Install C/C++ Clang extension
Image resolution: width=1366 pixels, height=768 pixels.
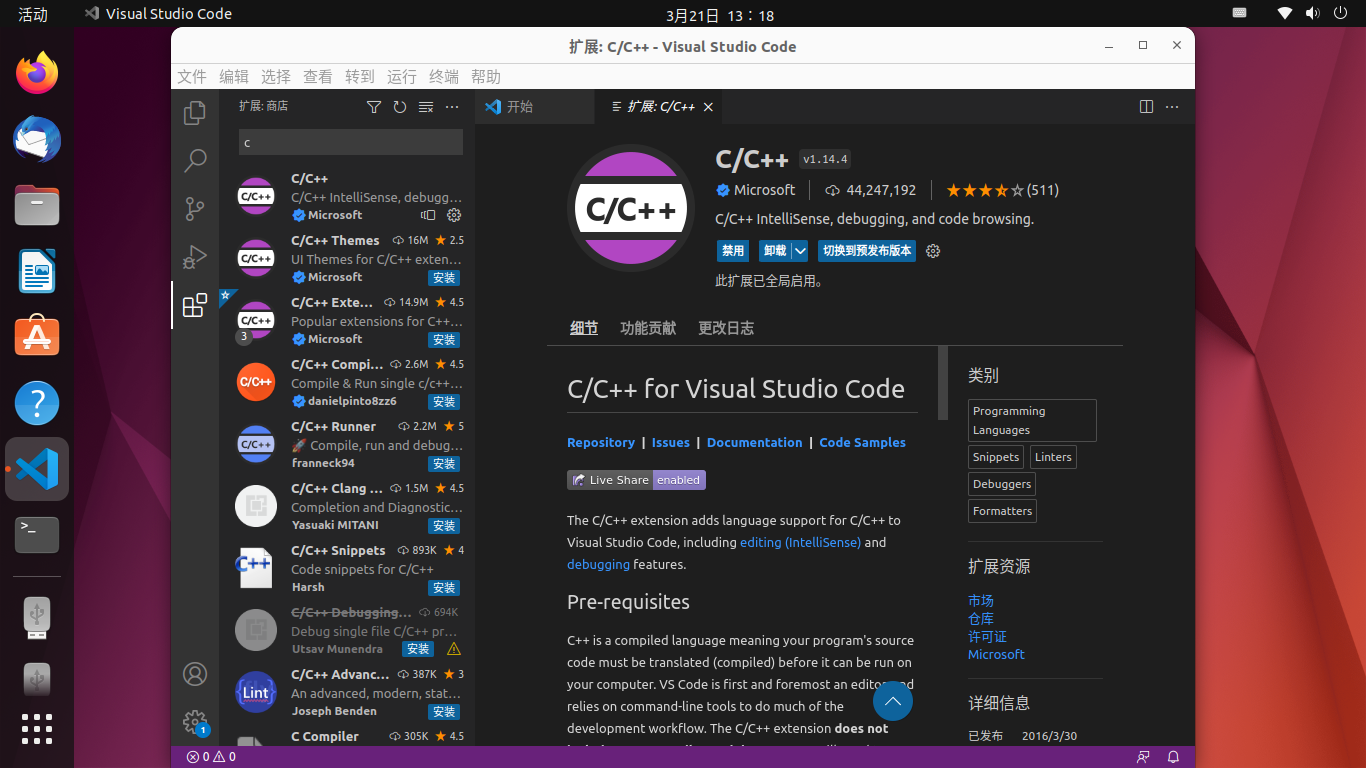tap(444, 526)
